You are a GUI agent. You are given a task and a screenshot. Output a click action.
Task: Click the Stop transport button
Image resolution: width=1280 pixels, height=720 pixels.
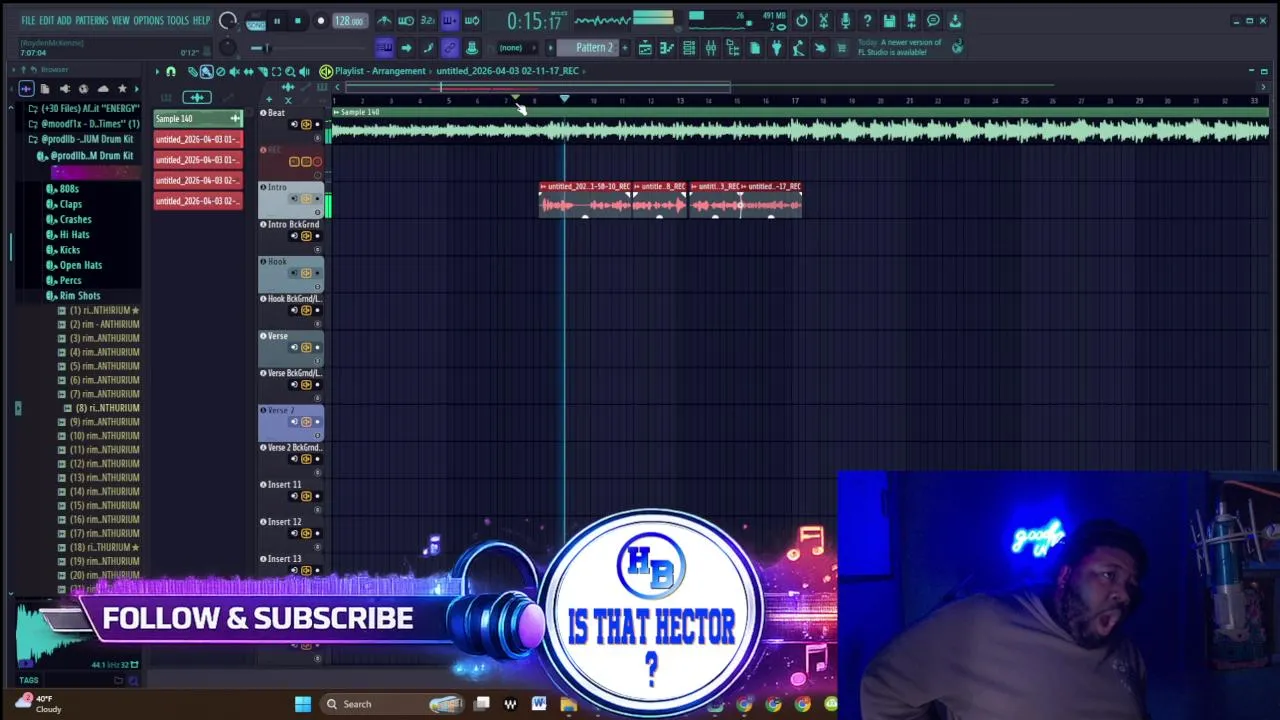[x=297, y=21]
